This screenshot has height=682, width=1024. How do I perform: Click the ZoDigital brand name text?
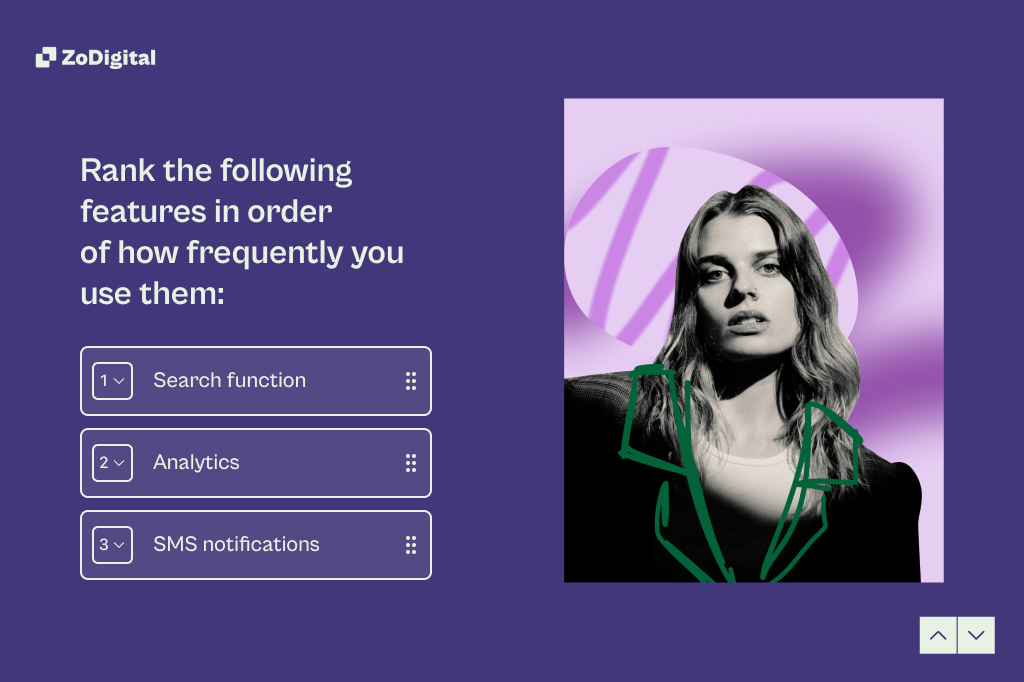coord(109,58)
